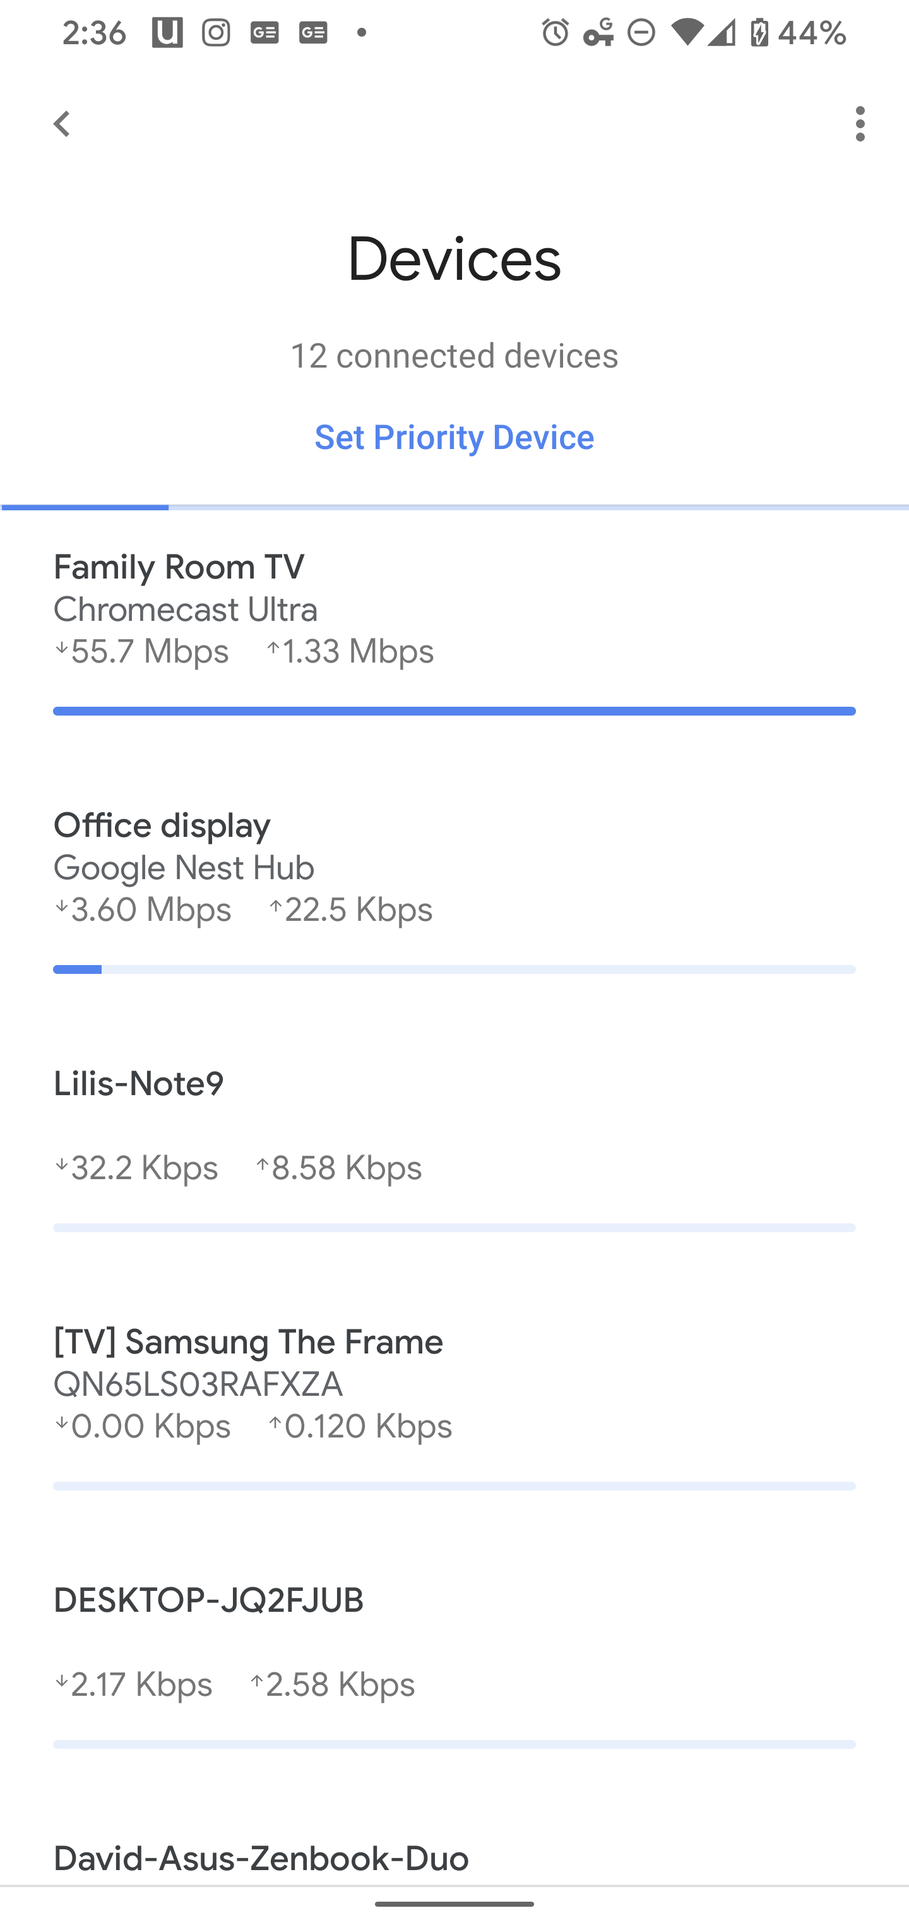Tap the back arrow icon

[62, 124]
